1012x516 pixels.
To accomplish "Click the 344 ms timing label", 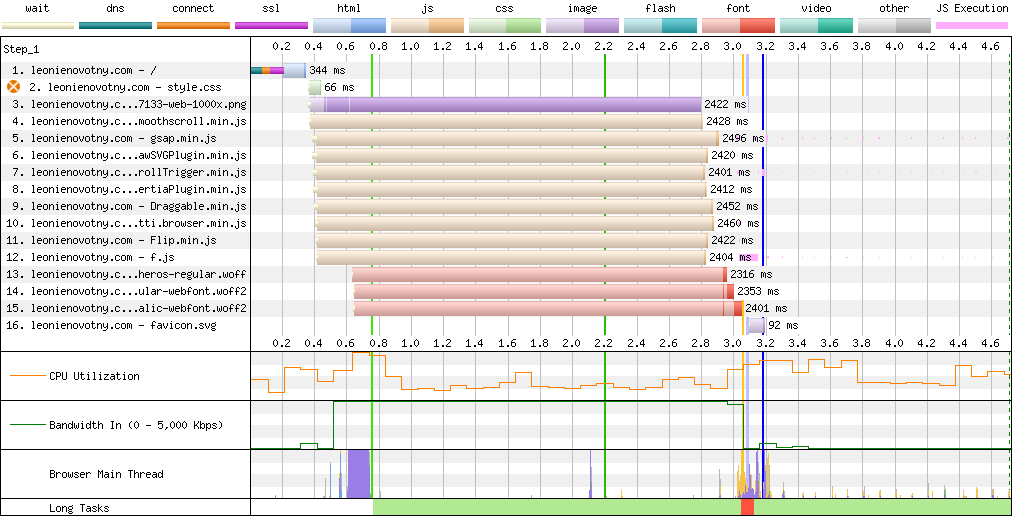I will pos(328,70).
